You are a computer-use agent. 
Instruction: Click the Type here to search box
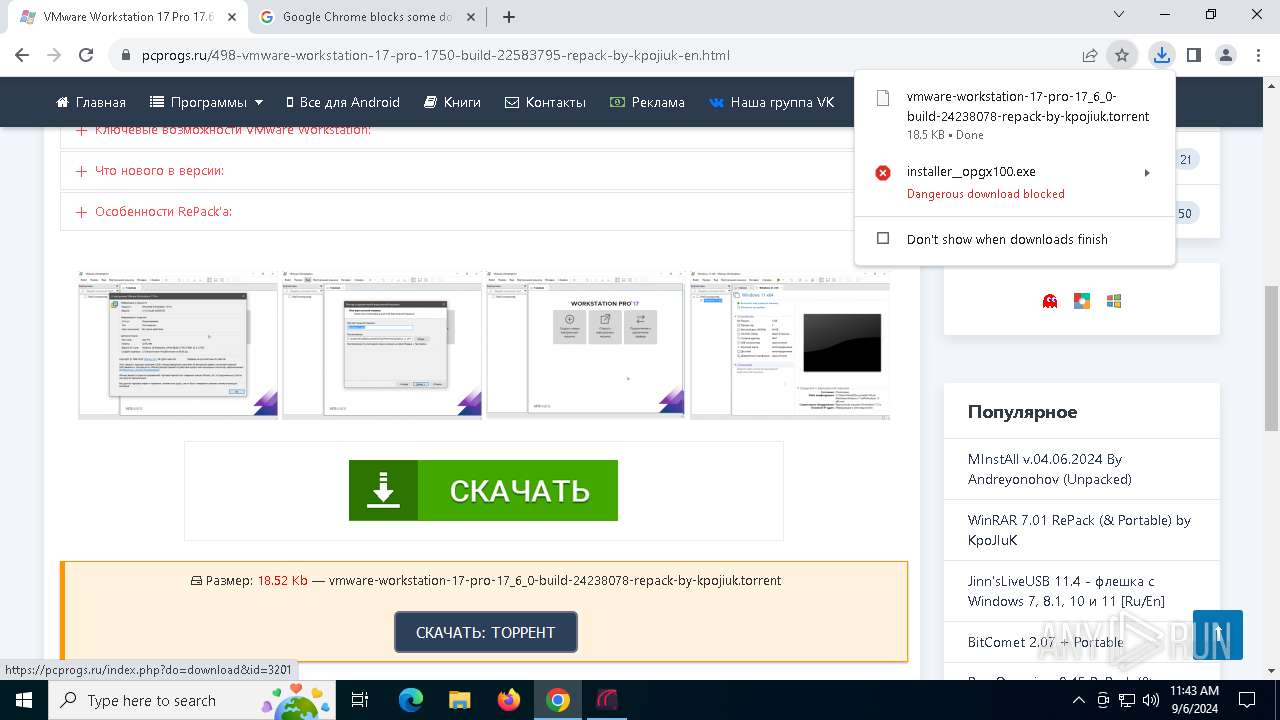click(x=191, y=700)
